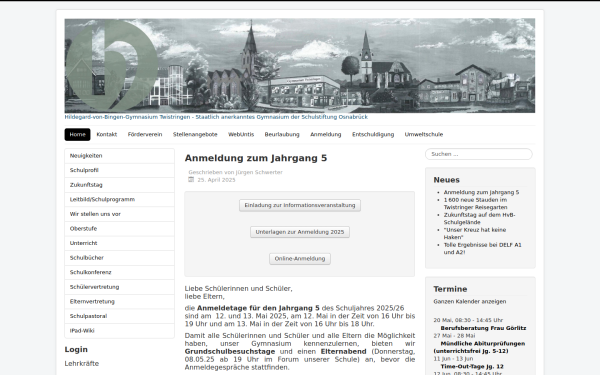
Task: Open the Beurlaubung menu item
Action: 282,134
